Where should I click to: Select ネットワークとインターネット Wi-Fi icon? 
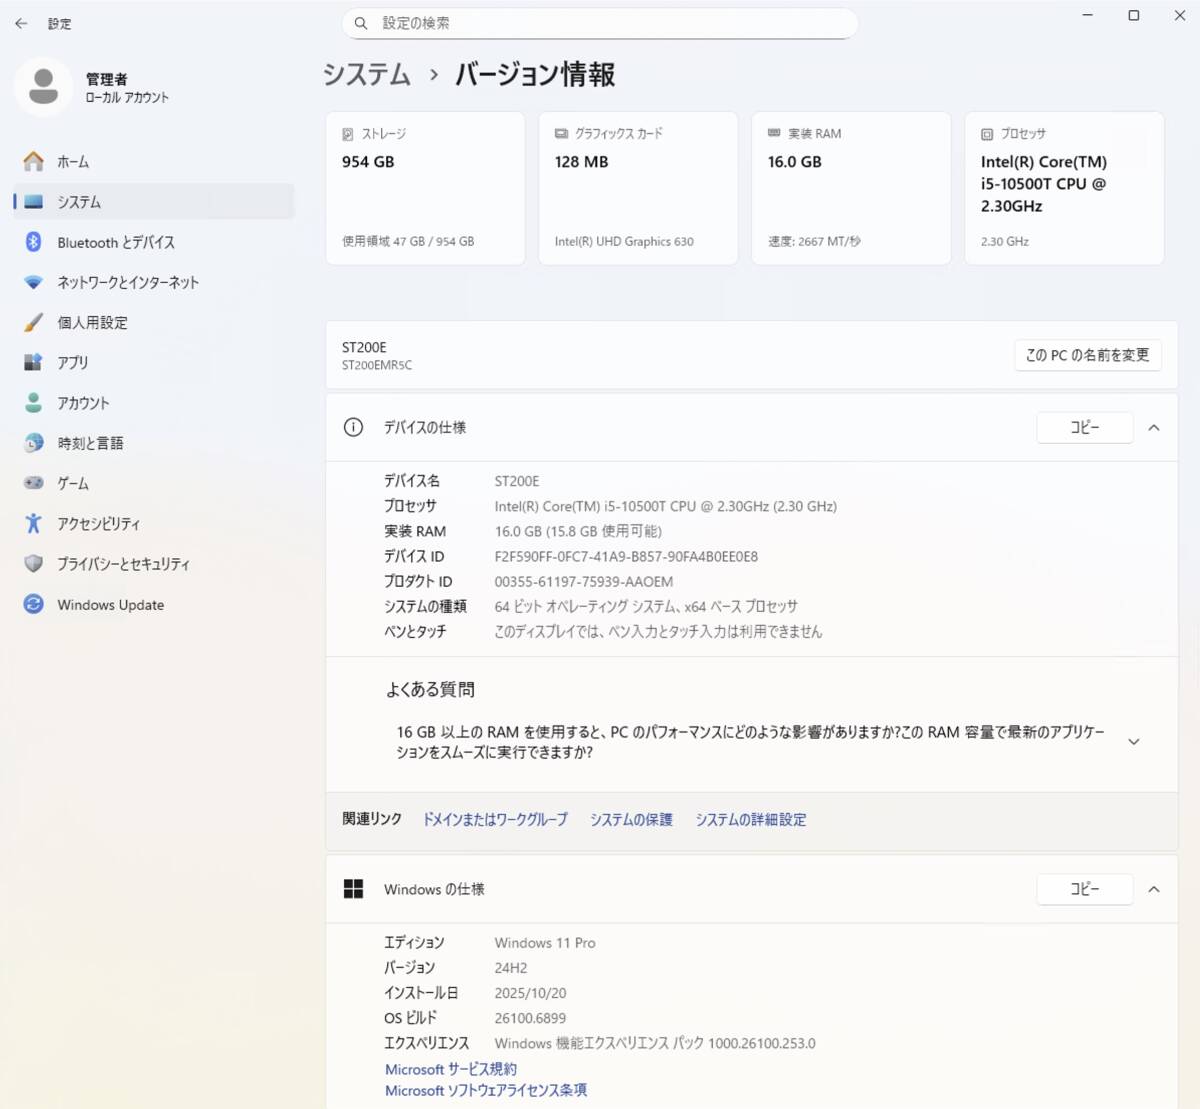click(x=34, y=282)
